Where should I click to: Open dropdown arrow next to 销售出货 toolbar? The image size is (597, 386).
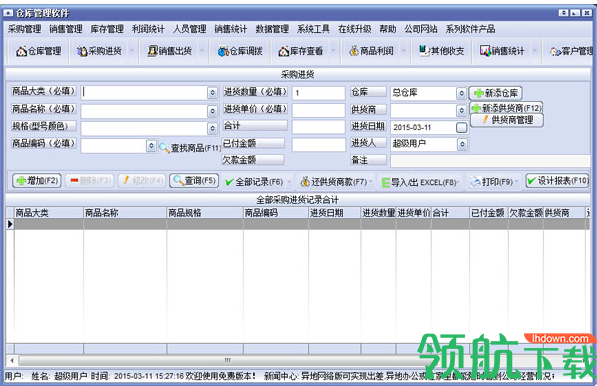(x=202, y=50)
